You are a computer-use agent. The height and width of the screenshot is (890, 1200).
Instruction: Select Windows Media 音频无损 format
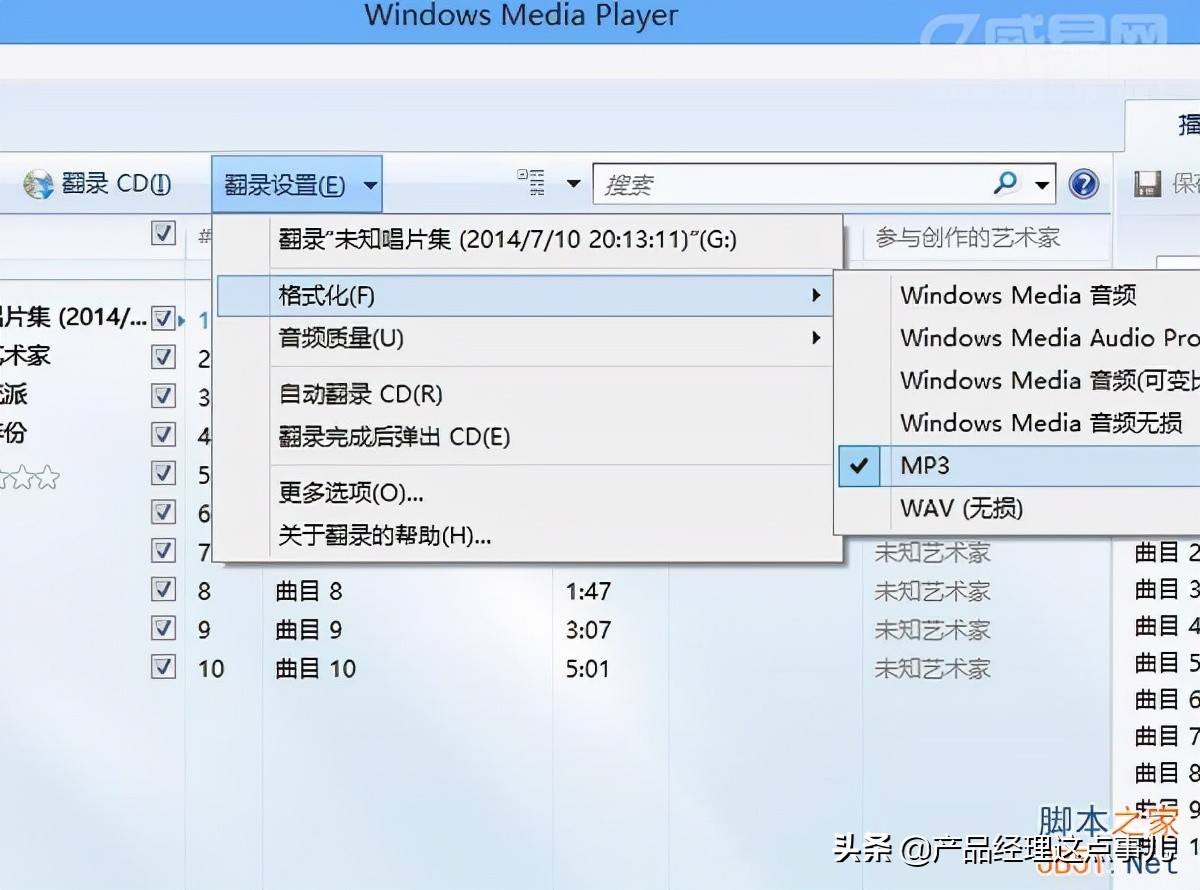pyautogui.click(x=1040, y=423)
